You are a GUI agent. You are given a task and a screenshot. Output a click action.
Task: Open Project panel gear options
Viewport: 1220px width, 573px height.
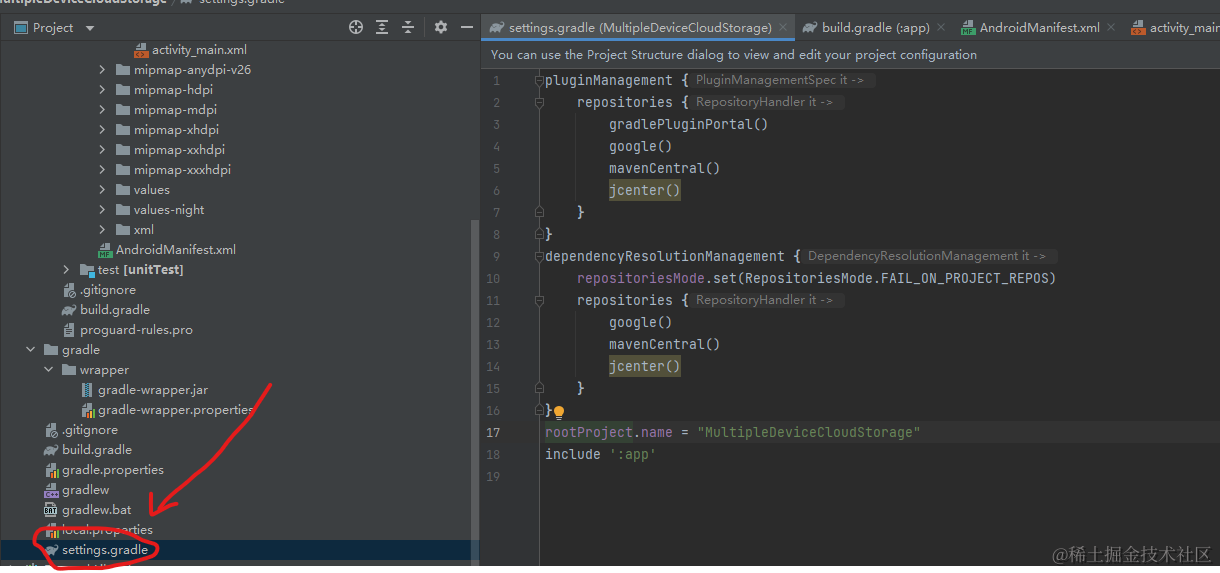(441, 28)
